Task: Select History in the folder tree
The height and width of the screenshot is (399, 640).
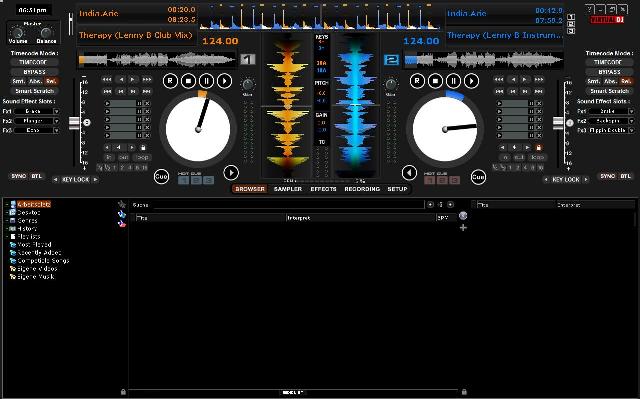Action: click(x=27, y=228)
